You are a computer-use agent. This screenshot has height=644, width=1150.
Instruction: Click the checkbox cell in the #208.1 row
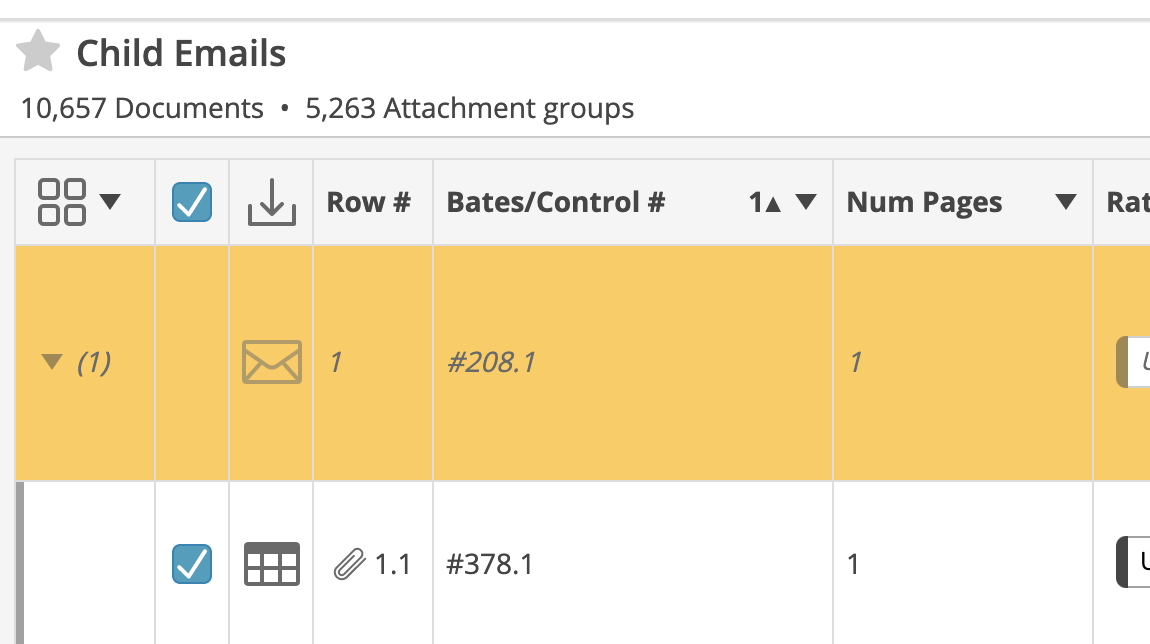coord(192,362)
